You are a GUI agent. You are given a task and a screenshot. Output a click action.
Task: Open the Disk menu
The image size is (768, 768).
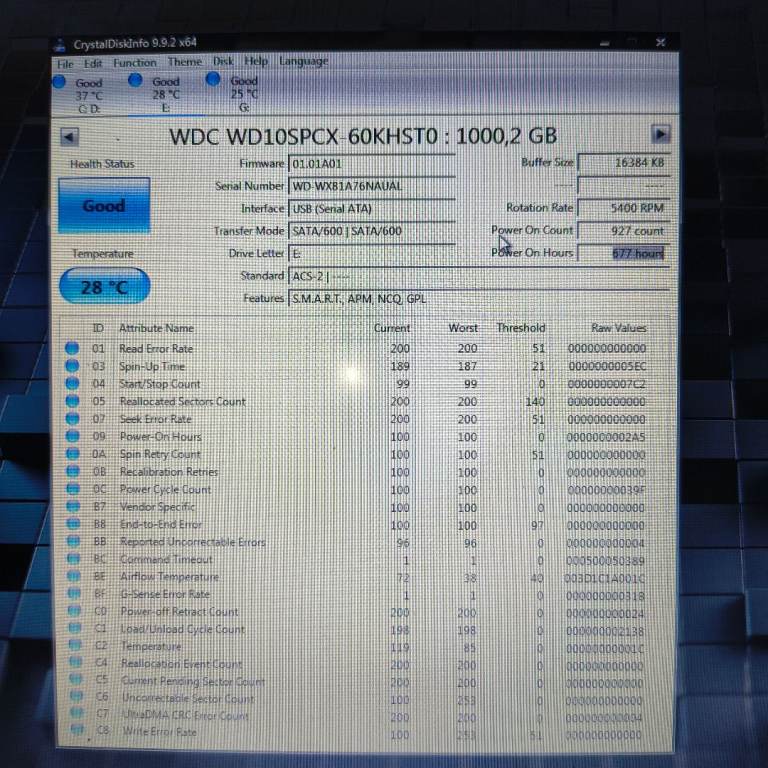tap(223, 61)
